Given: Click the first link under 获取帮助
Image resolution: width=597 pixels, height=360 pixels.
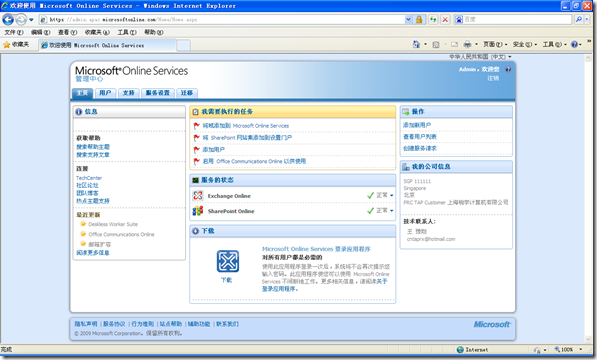Looking at the screenshot, I should click(x=93, y=147).
